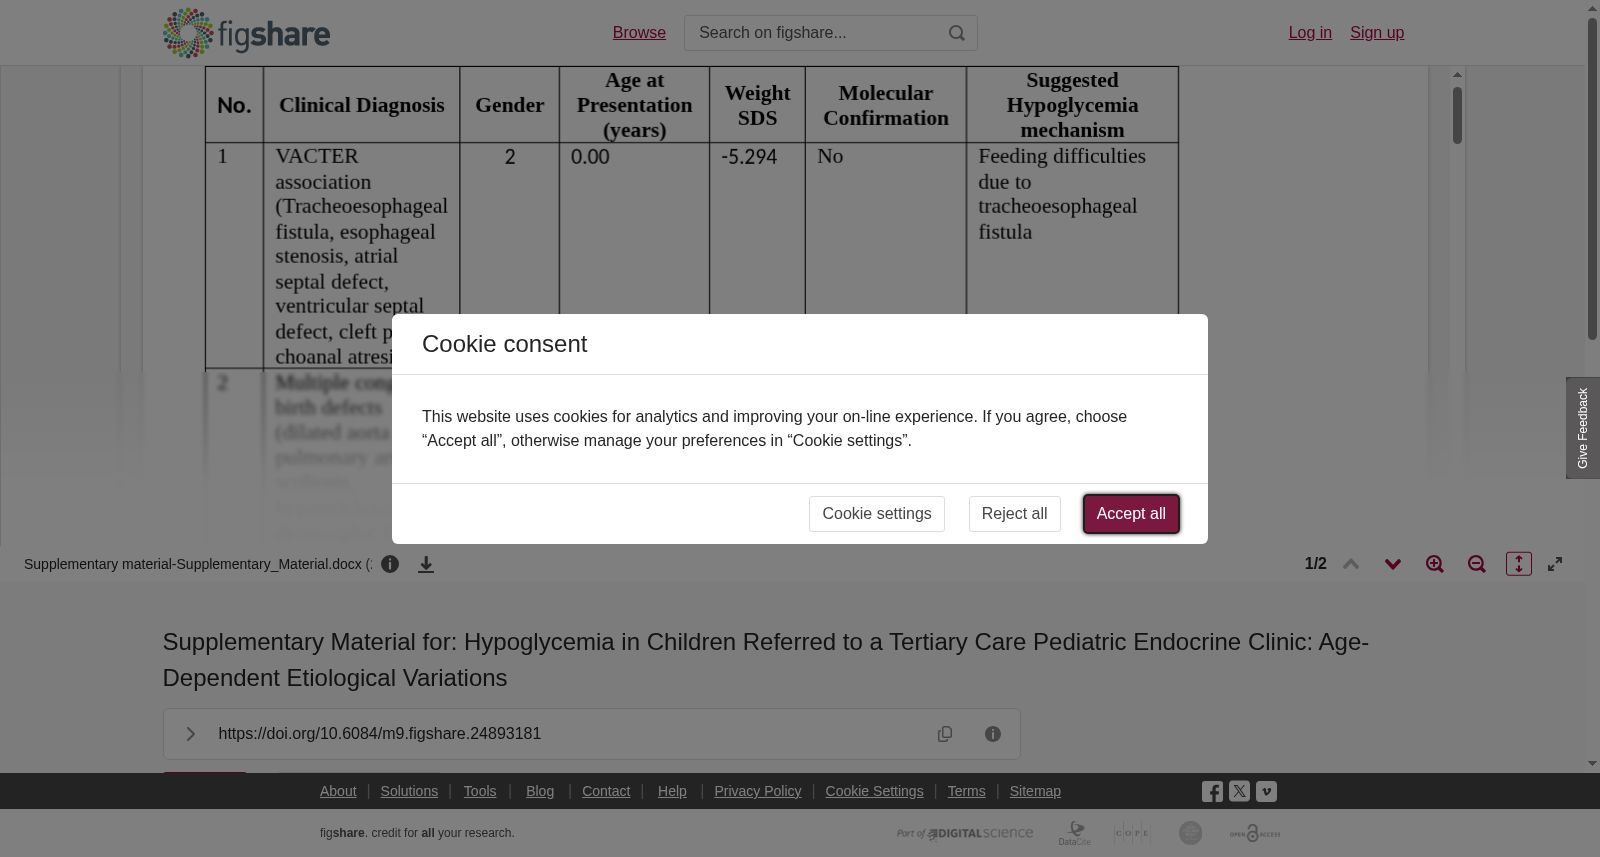This screenshot has height=857, width=1600.
Task: Toggle fit-to-height view mode
Action: 1519,564
